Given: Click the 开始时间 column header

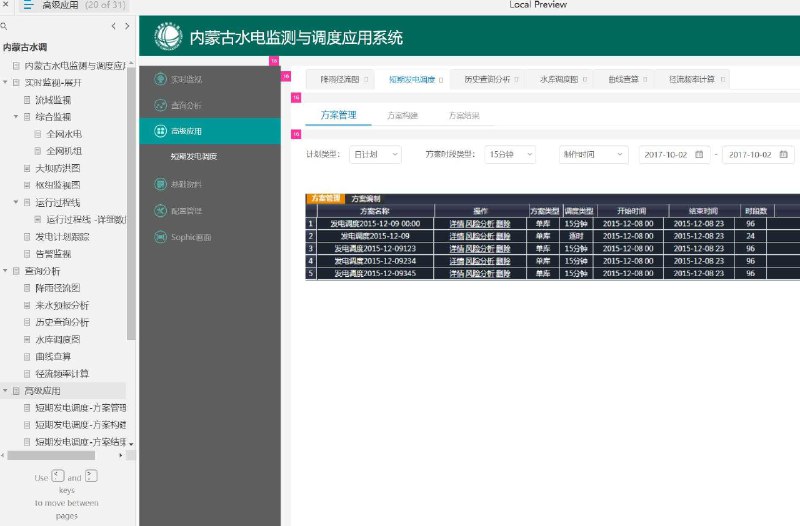Looking at the screenshot, I should point(631,211).
